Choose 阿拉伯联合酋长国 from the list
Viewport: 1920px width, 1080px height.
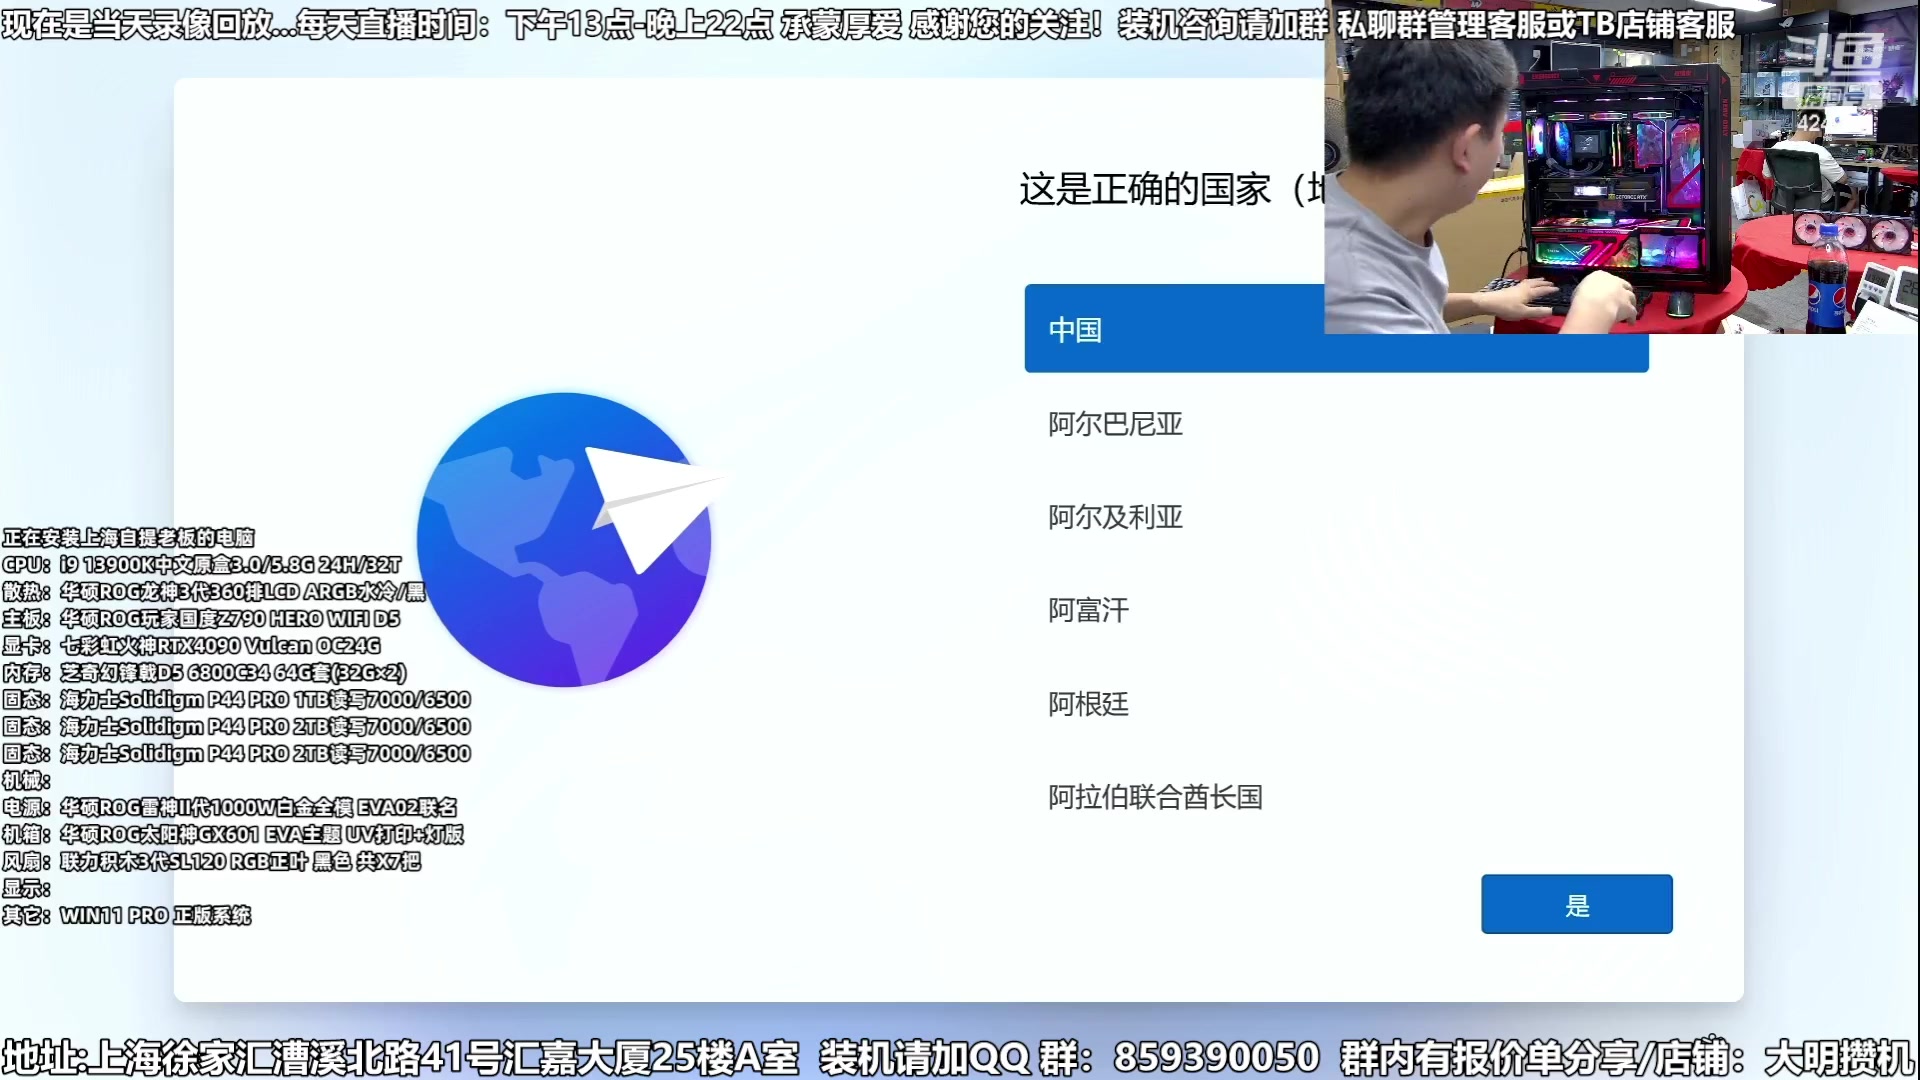tap(1153, 798)
